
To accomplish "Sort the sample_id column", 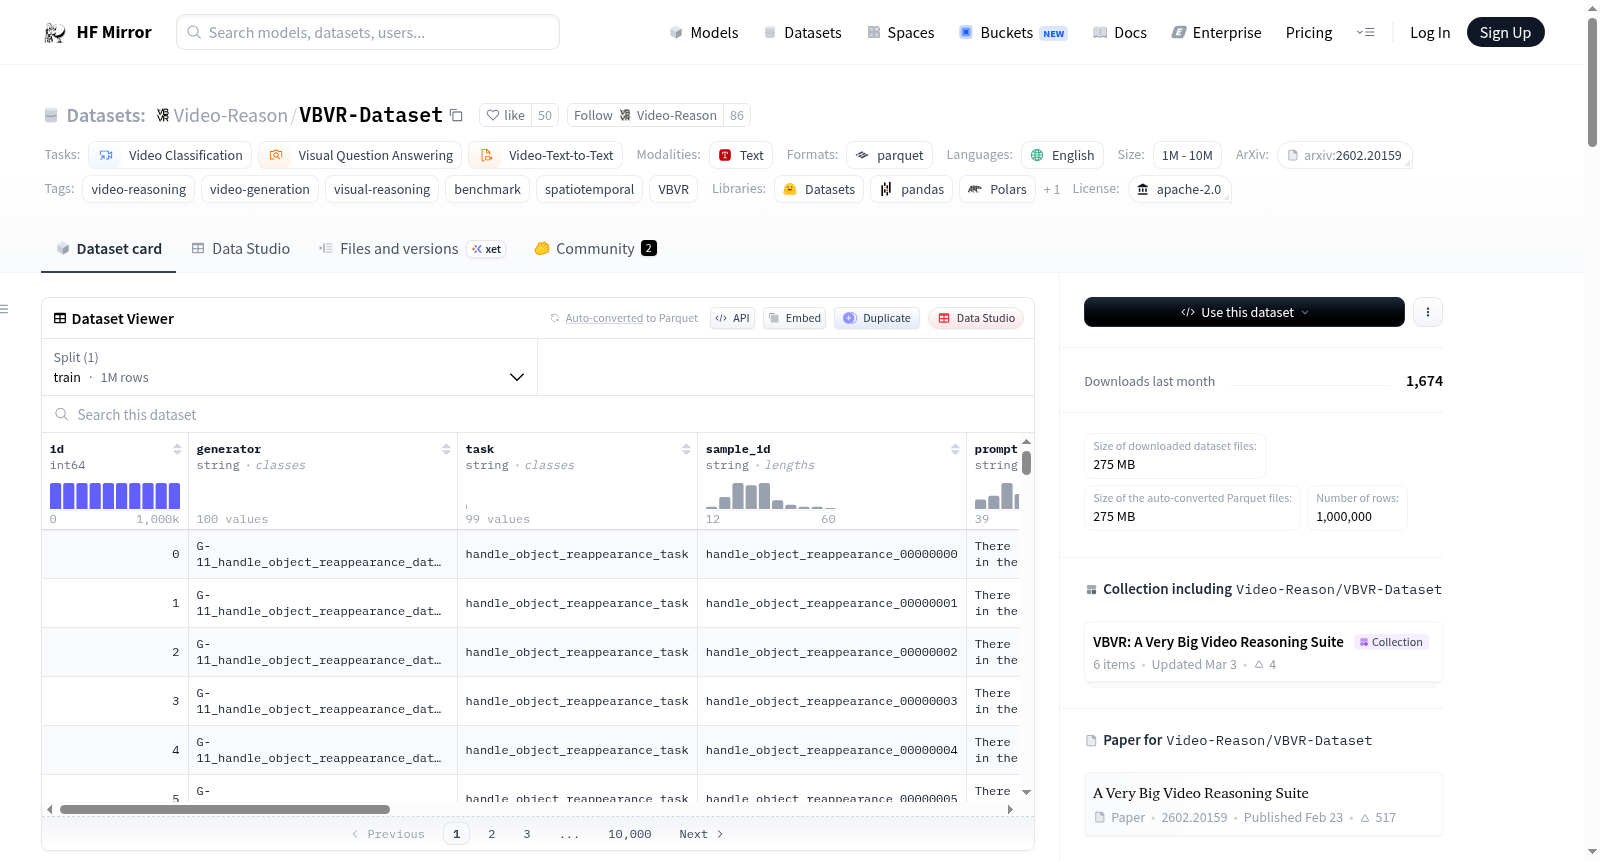I will click(x=955, y=449).
